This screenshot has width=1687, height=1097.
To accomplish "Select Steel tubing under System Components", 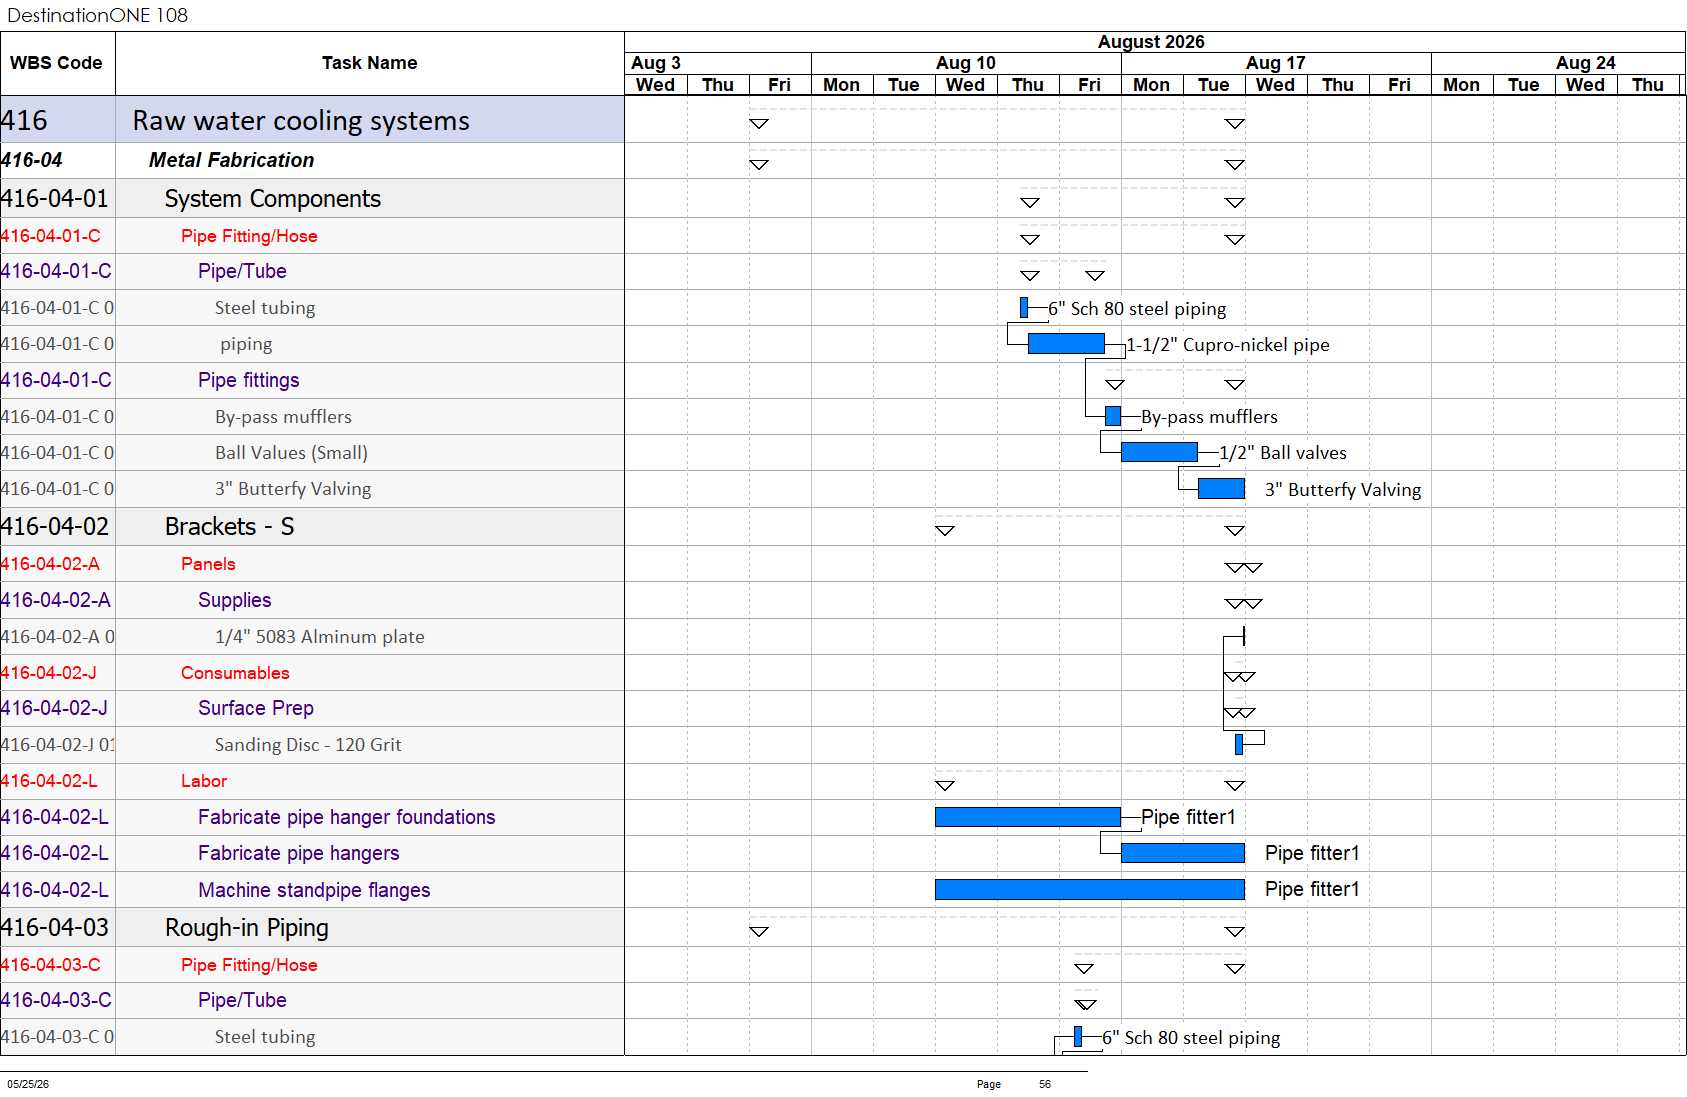I will 265,308.
